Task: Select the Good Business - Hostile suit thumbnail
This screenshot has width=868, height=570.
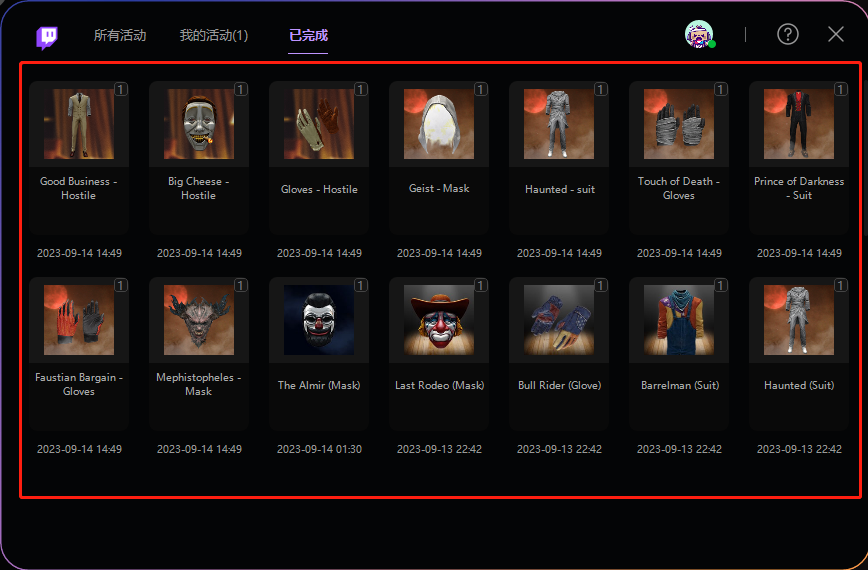Action: pos(79,124)
